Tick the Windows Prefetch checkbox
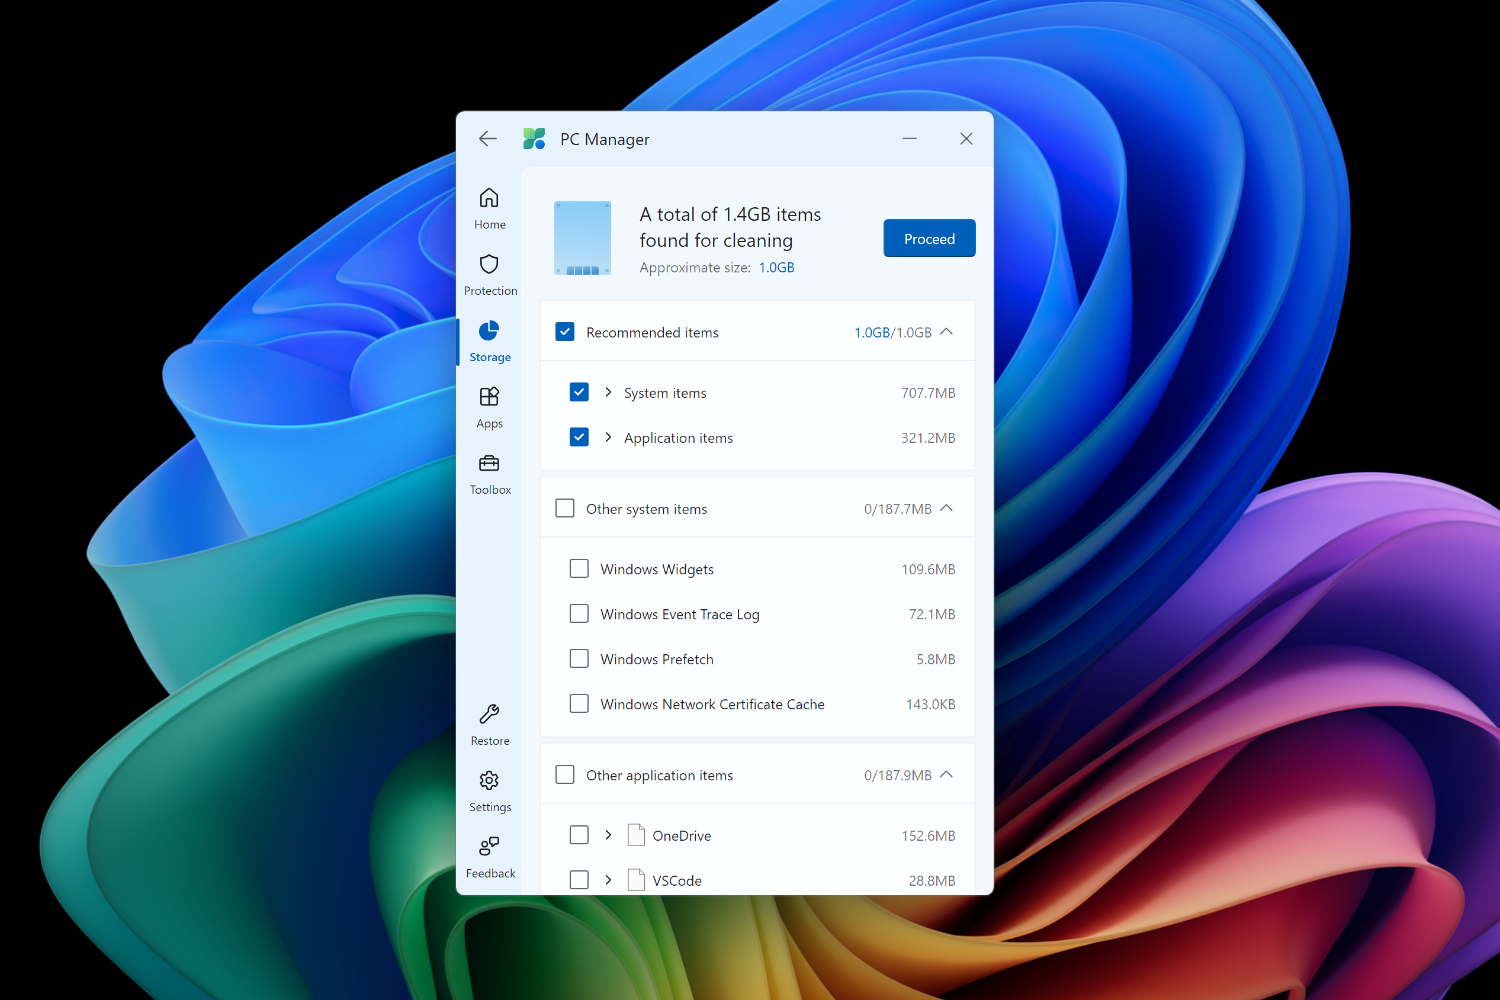 tap(579, 658)
